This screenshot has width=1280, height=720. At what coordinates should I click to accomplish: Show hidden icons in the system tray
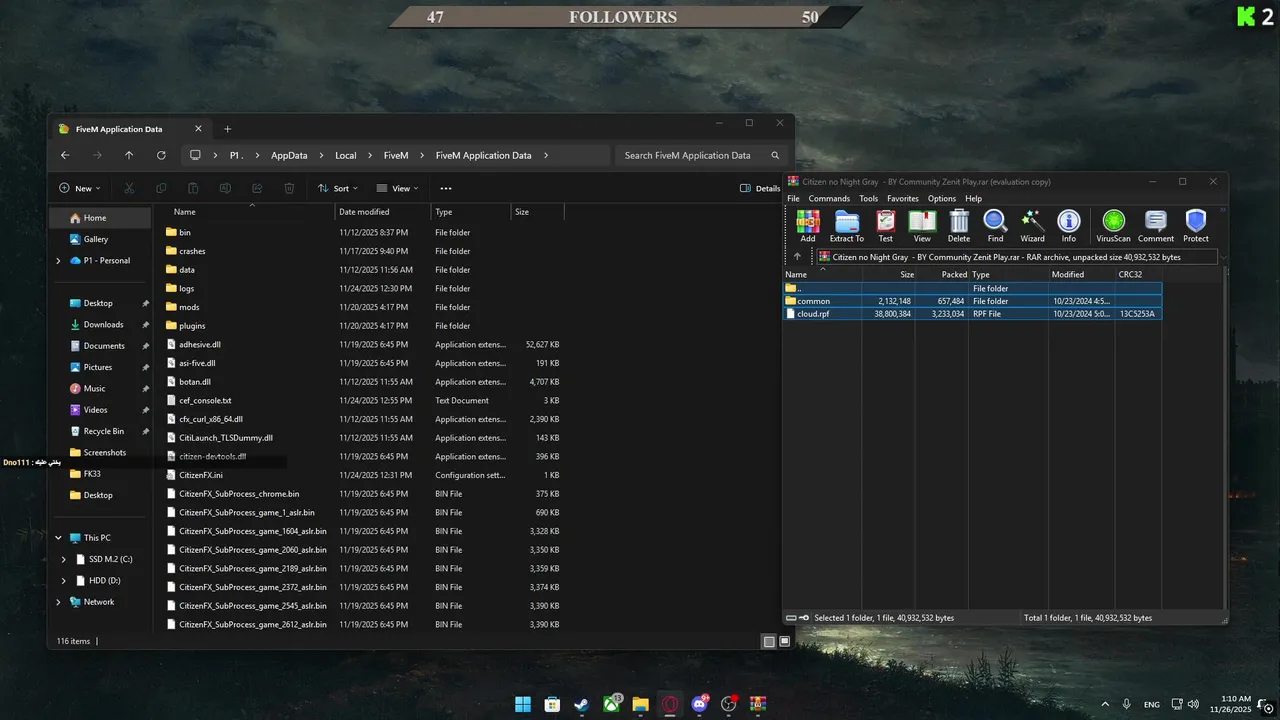click(x=1106, y=704)
